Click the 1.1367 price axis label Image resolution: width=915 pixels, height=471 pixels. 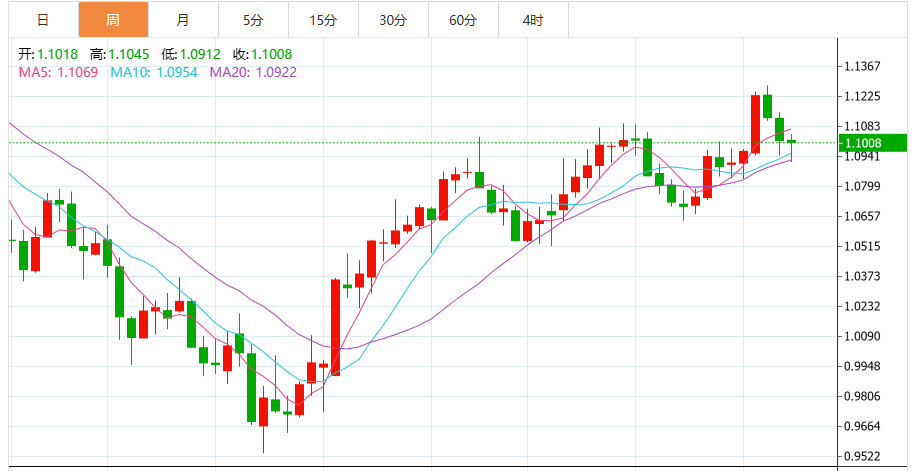[863, 67]
